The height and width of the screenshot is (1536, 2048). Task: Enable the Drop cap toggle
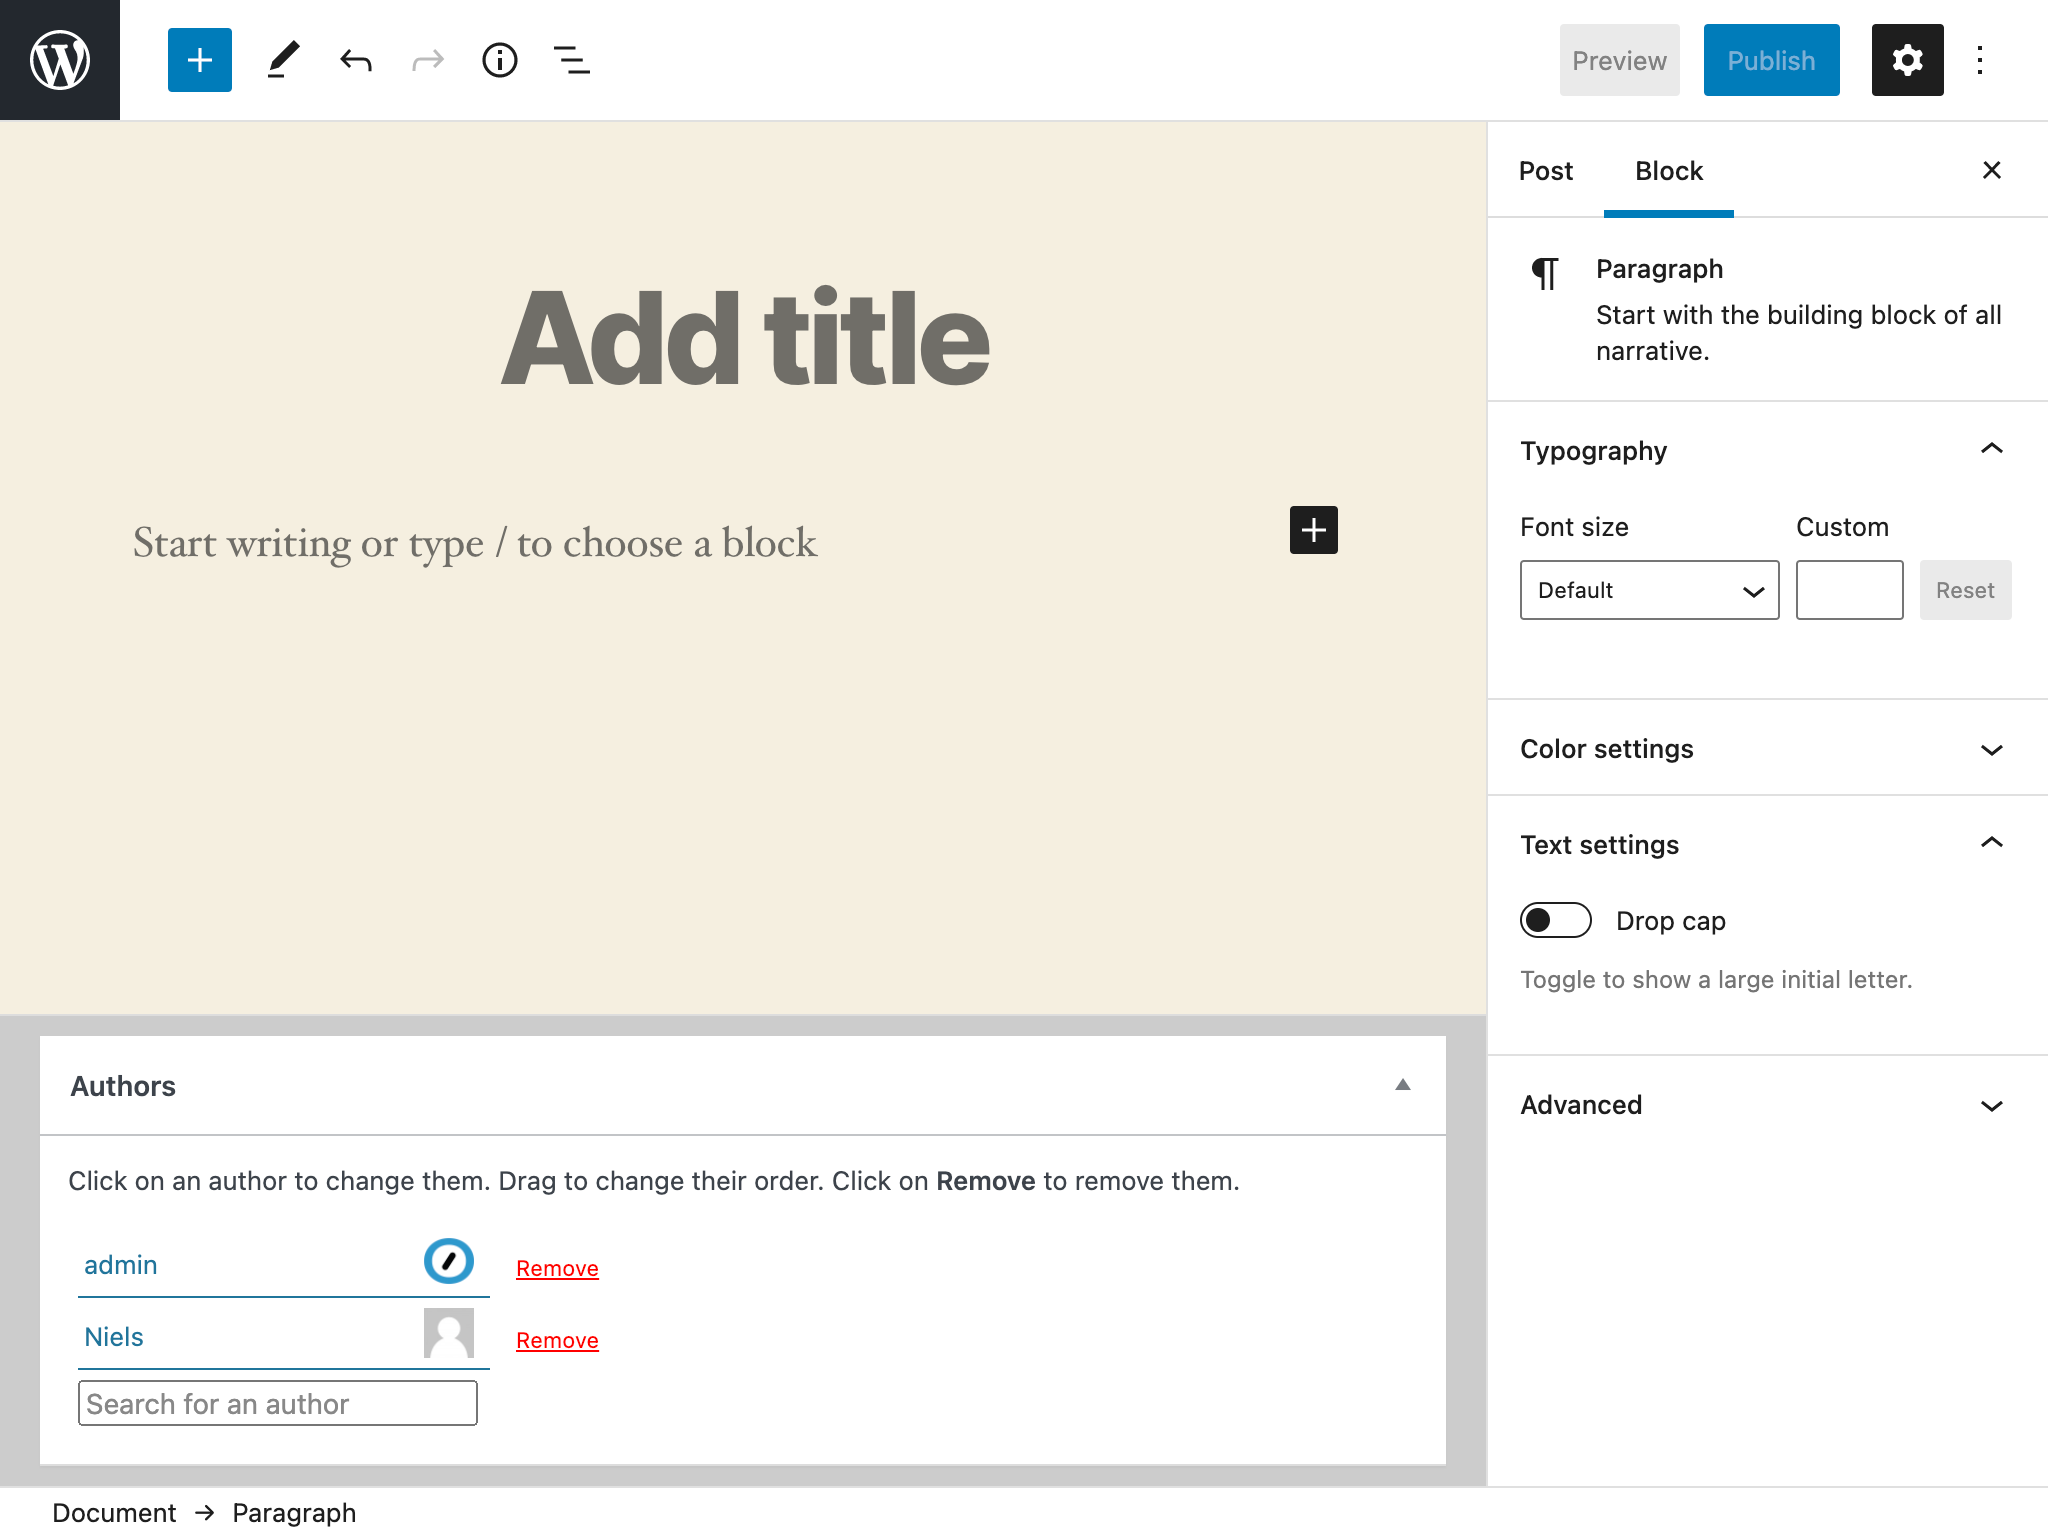pos(1556,920)
